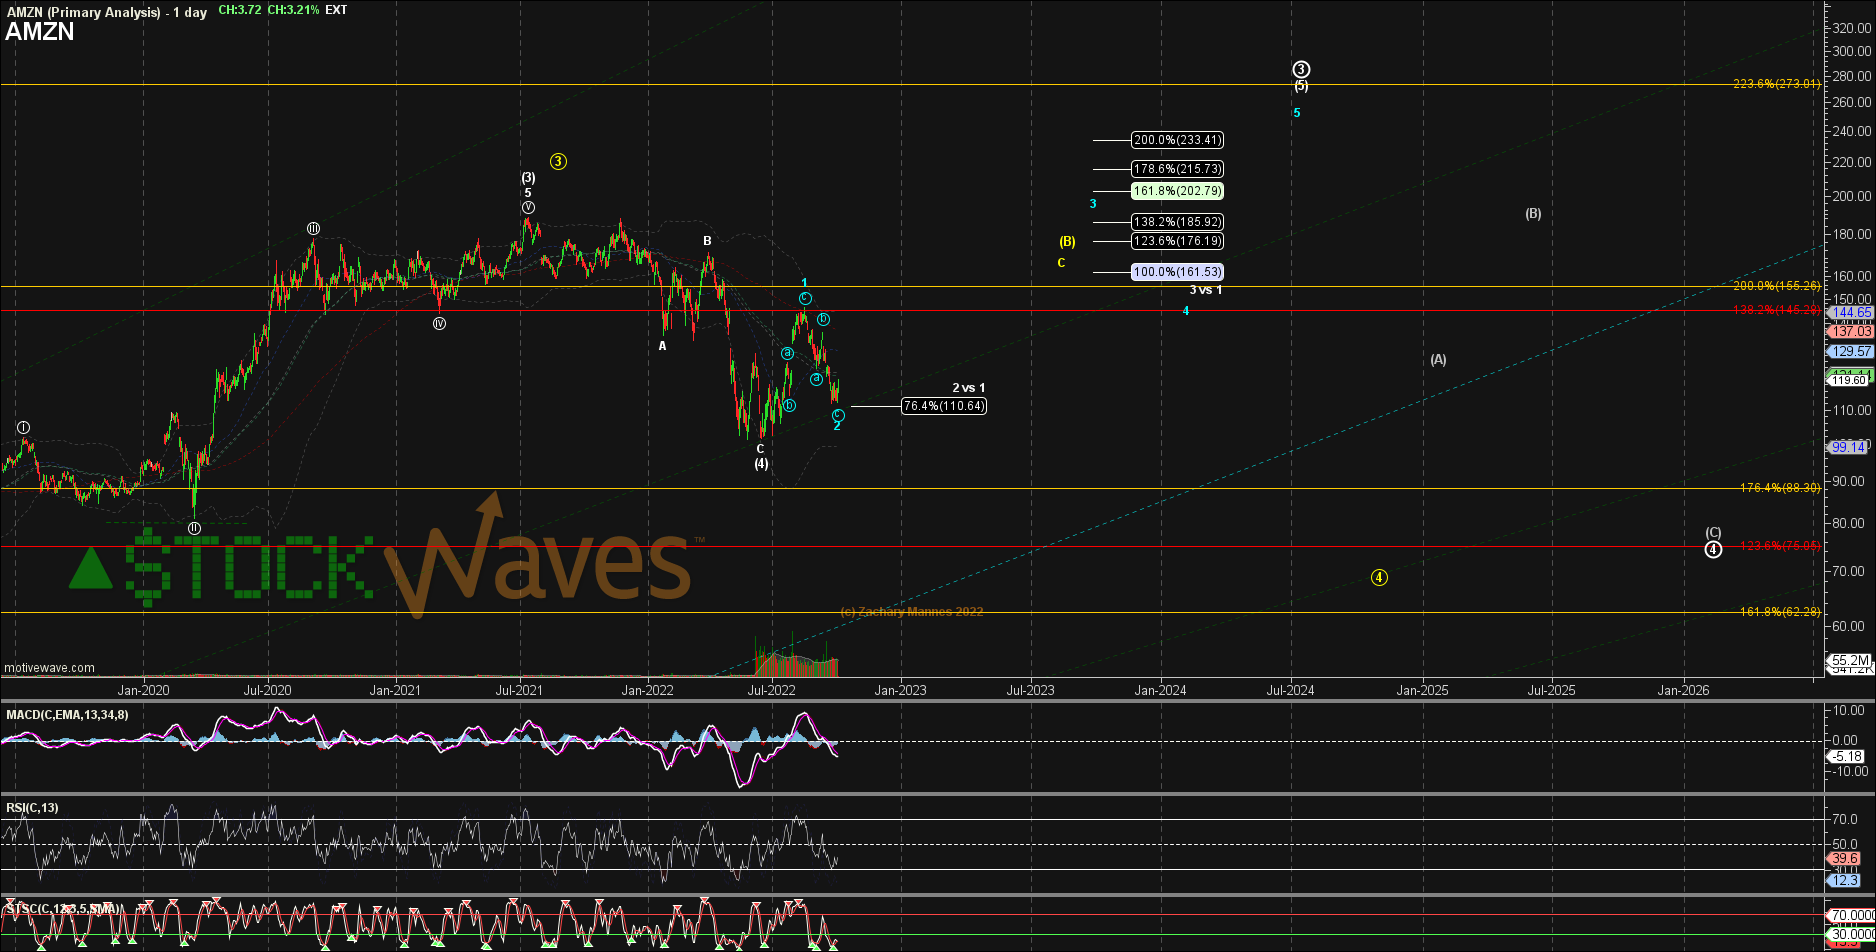
Task: Select the highlighted 161.8%(202.79) extension label
Action: pos(1177,191)
